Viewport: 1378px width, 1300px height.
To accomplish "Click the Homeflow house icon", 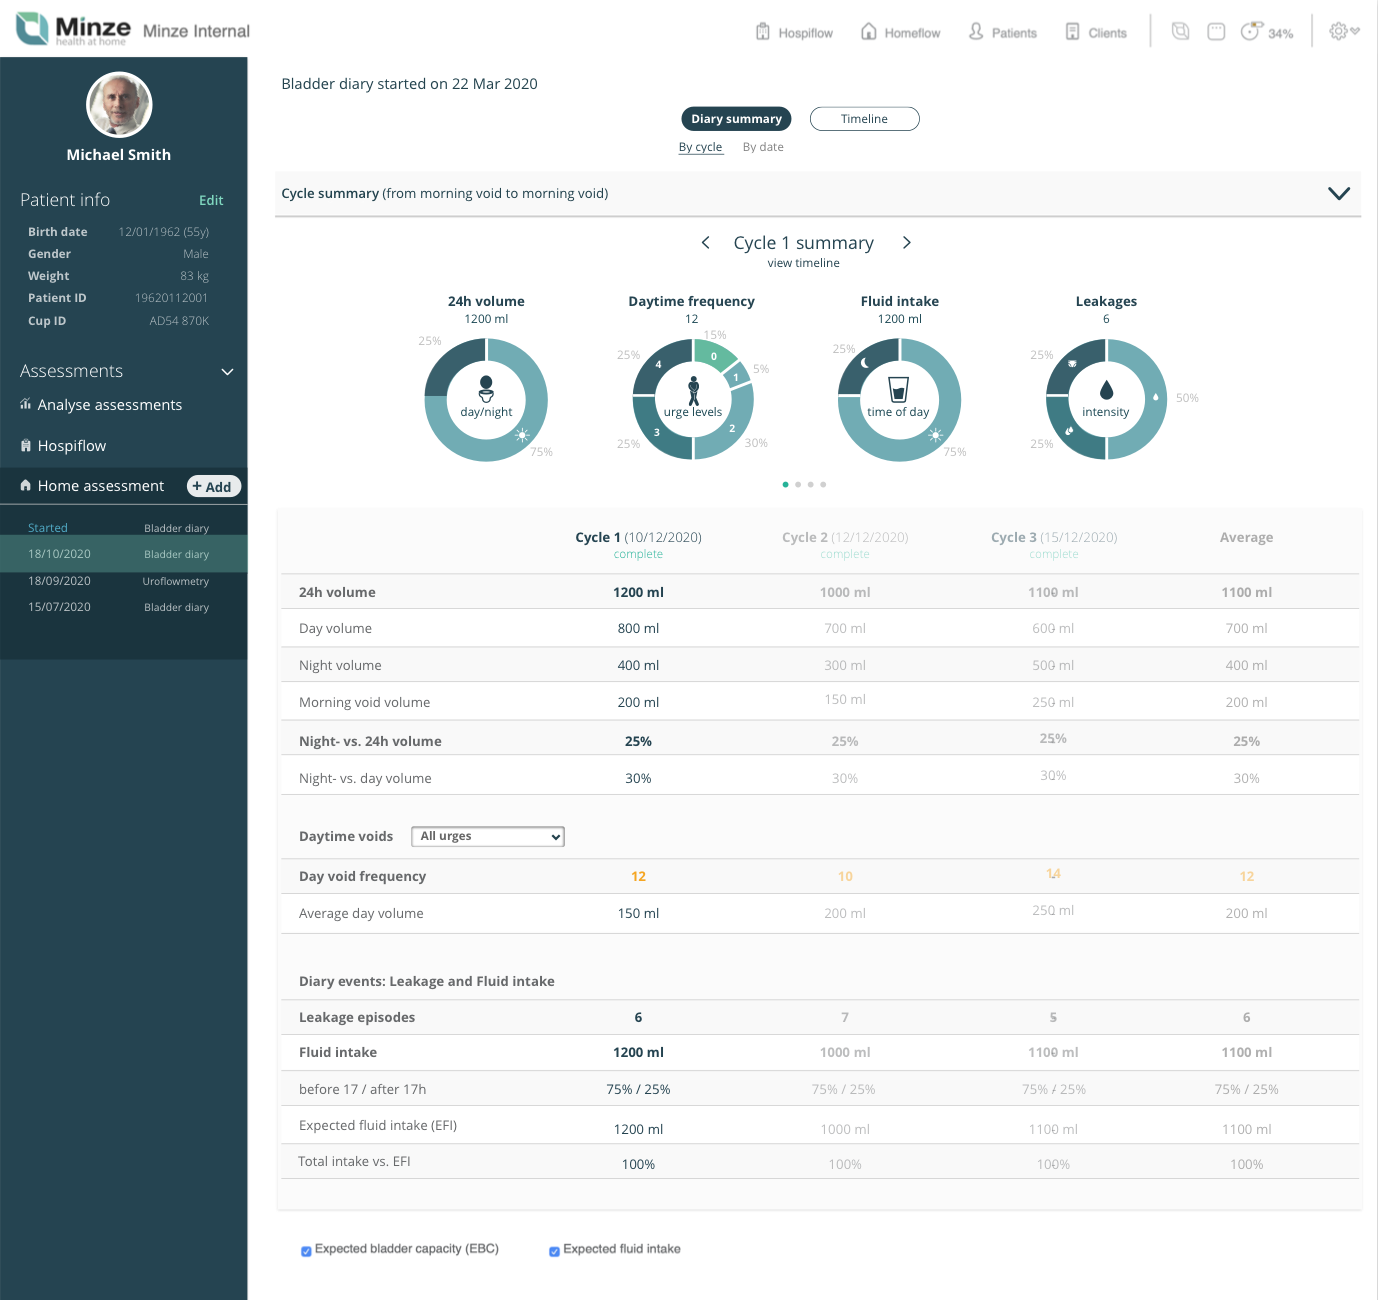I will (x=869, y=32).
